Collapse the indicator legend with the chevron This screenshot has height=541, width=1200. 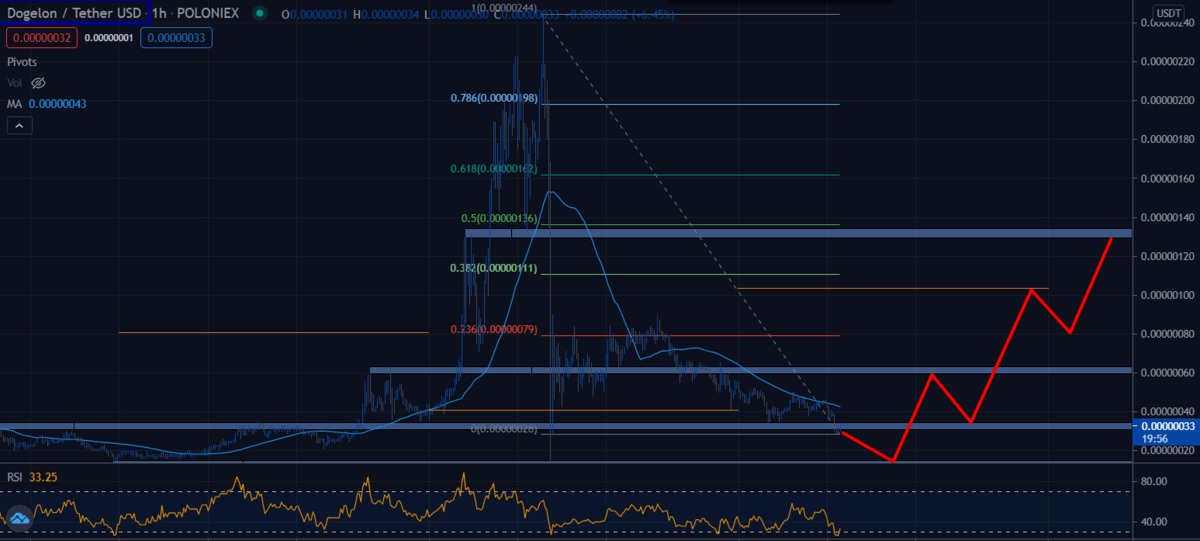[x=19, y=126]
